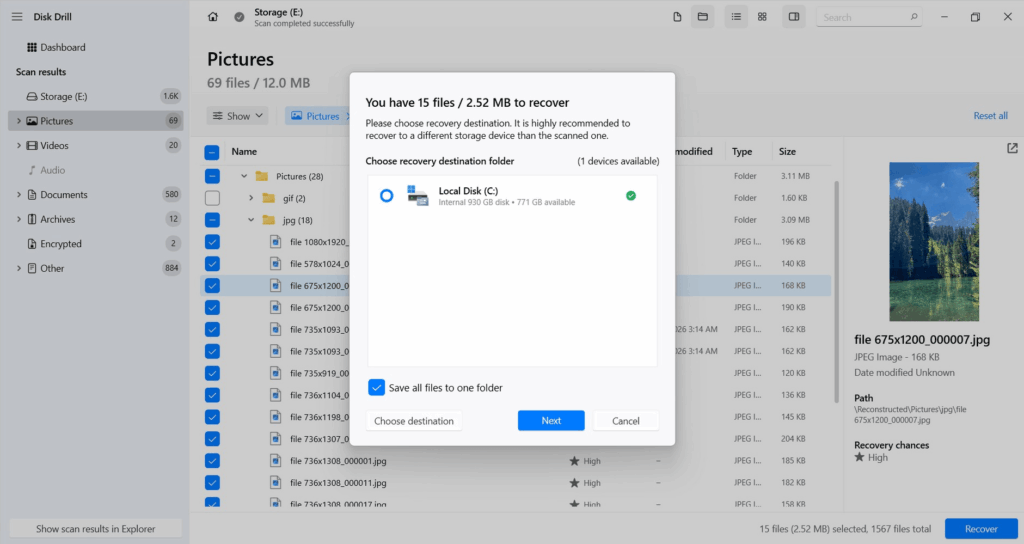Screen dimensions: 1024x544
Task: Click the Storage (E:) drive icon in sidebar
Action: (x=31, y=97)
